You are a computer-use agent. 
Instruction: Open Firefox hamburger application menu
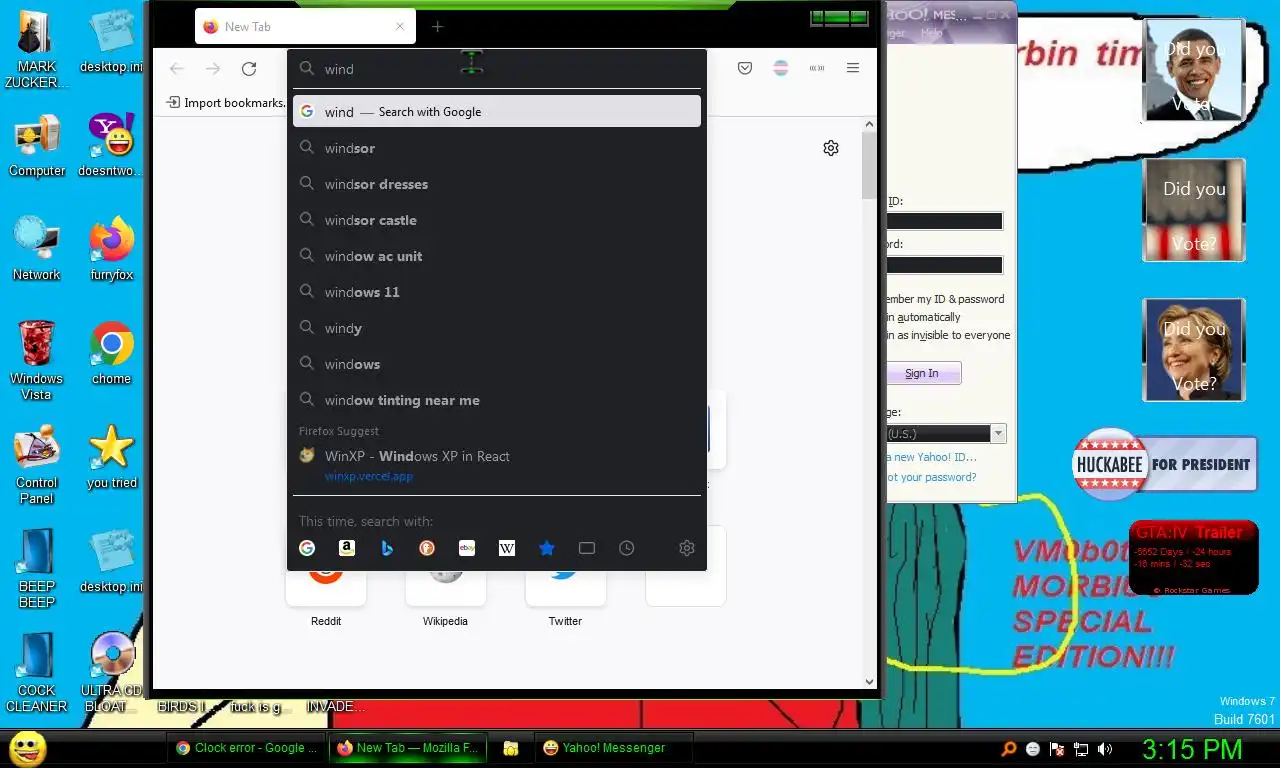(853, 68)
